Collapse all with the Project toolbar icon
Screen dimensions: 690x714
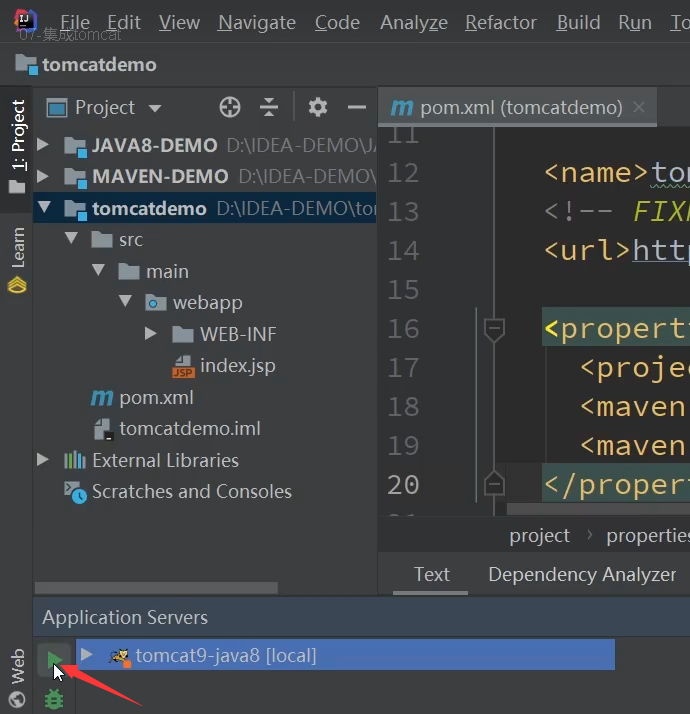269,108
